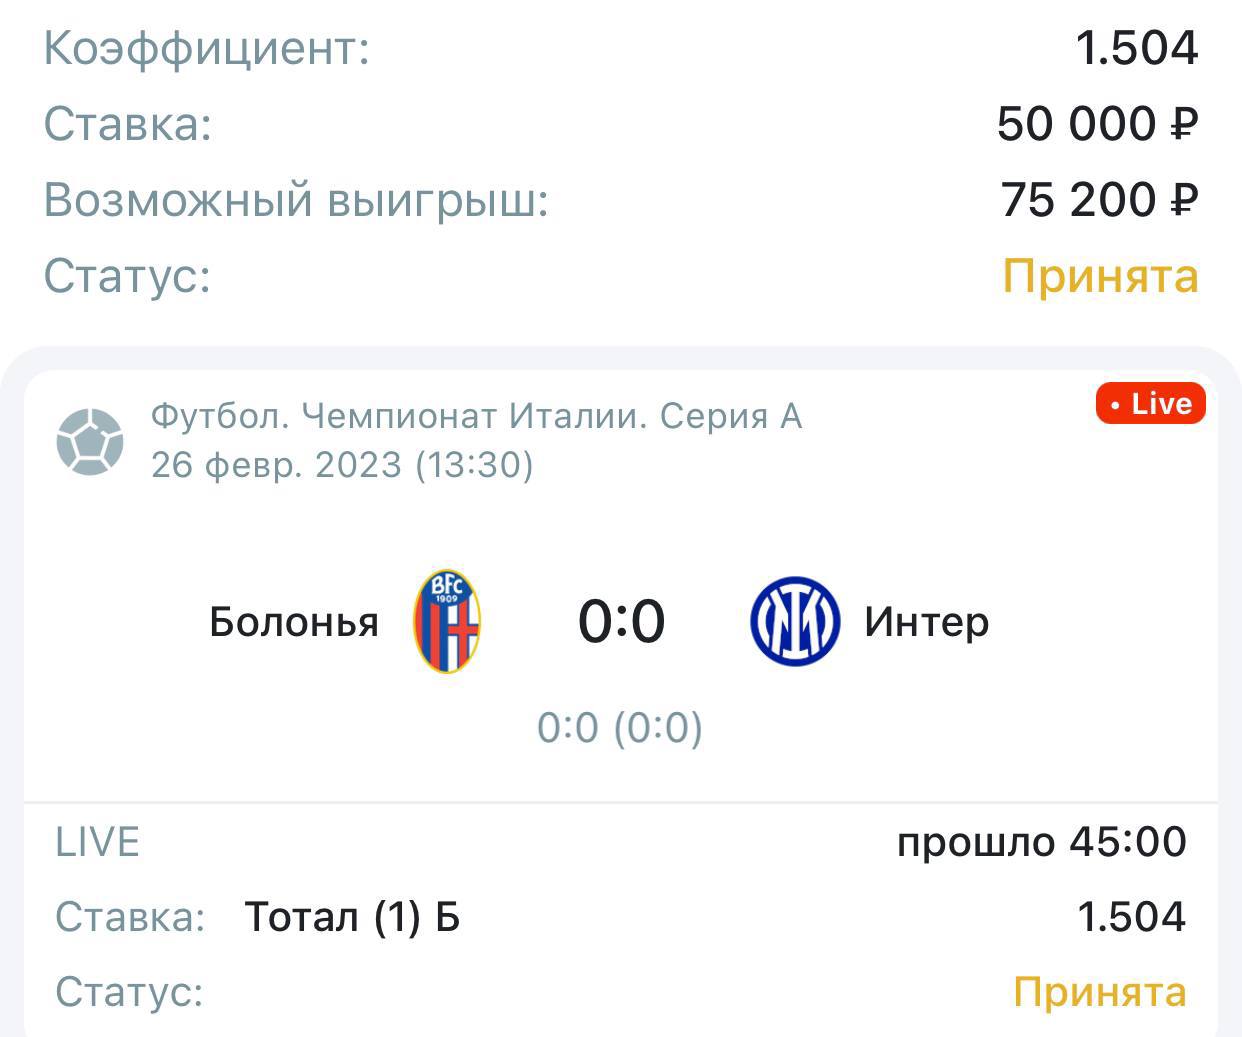
Task: Click the half-time score 0:0 (0:0)
Action: [x=620, y=727]
